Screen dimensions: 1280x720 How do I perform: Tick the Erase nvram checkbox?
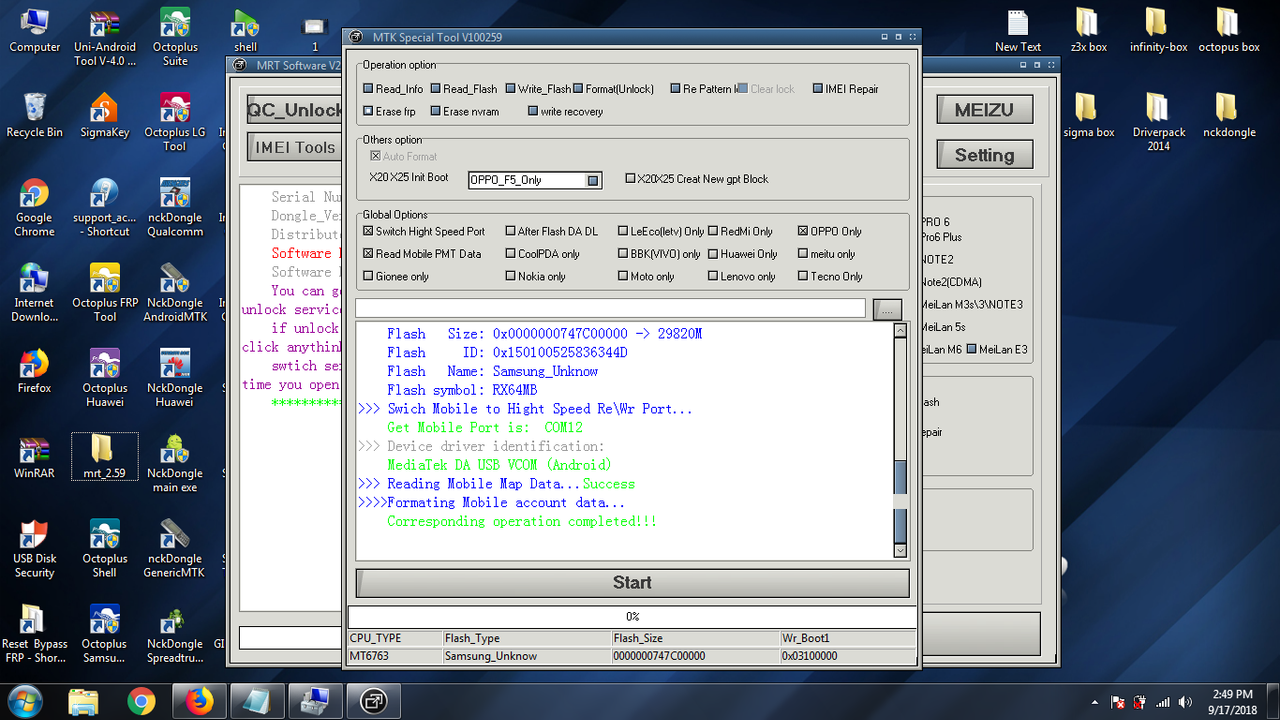(x=436, y=112)
